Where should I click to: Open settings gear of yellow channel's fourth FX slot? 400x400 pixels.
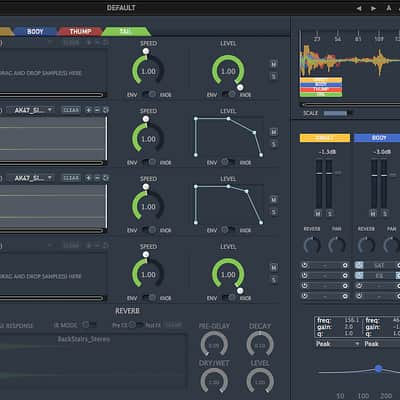(345, 296)
